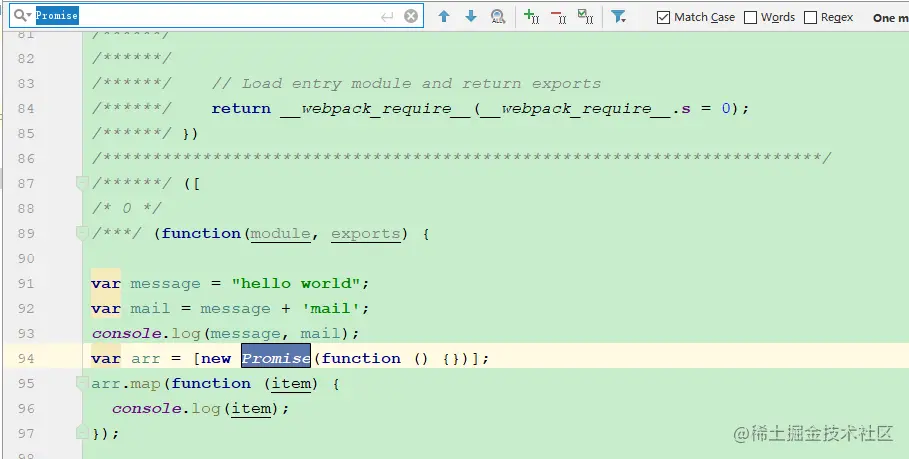Click the exports parameter on line 89

(x=366, y=234)
